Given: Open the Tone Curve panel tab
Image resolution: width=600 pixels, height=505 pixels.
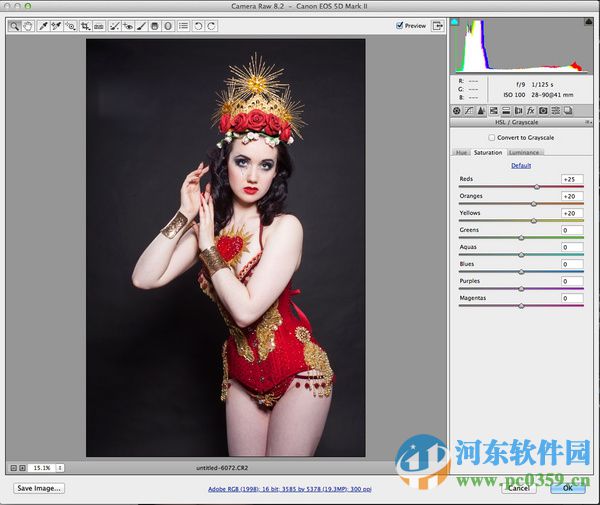Looking at the screenshot, I should click(469, 111).
